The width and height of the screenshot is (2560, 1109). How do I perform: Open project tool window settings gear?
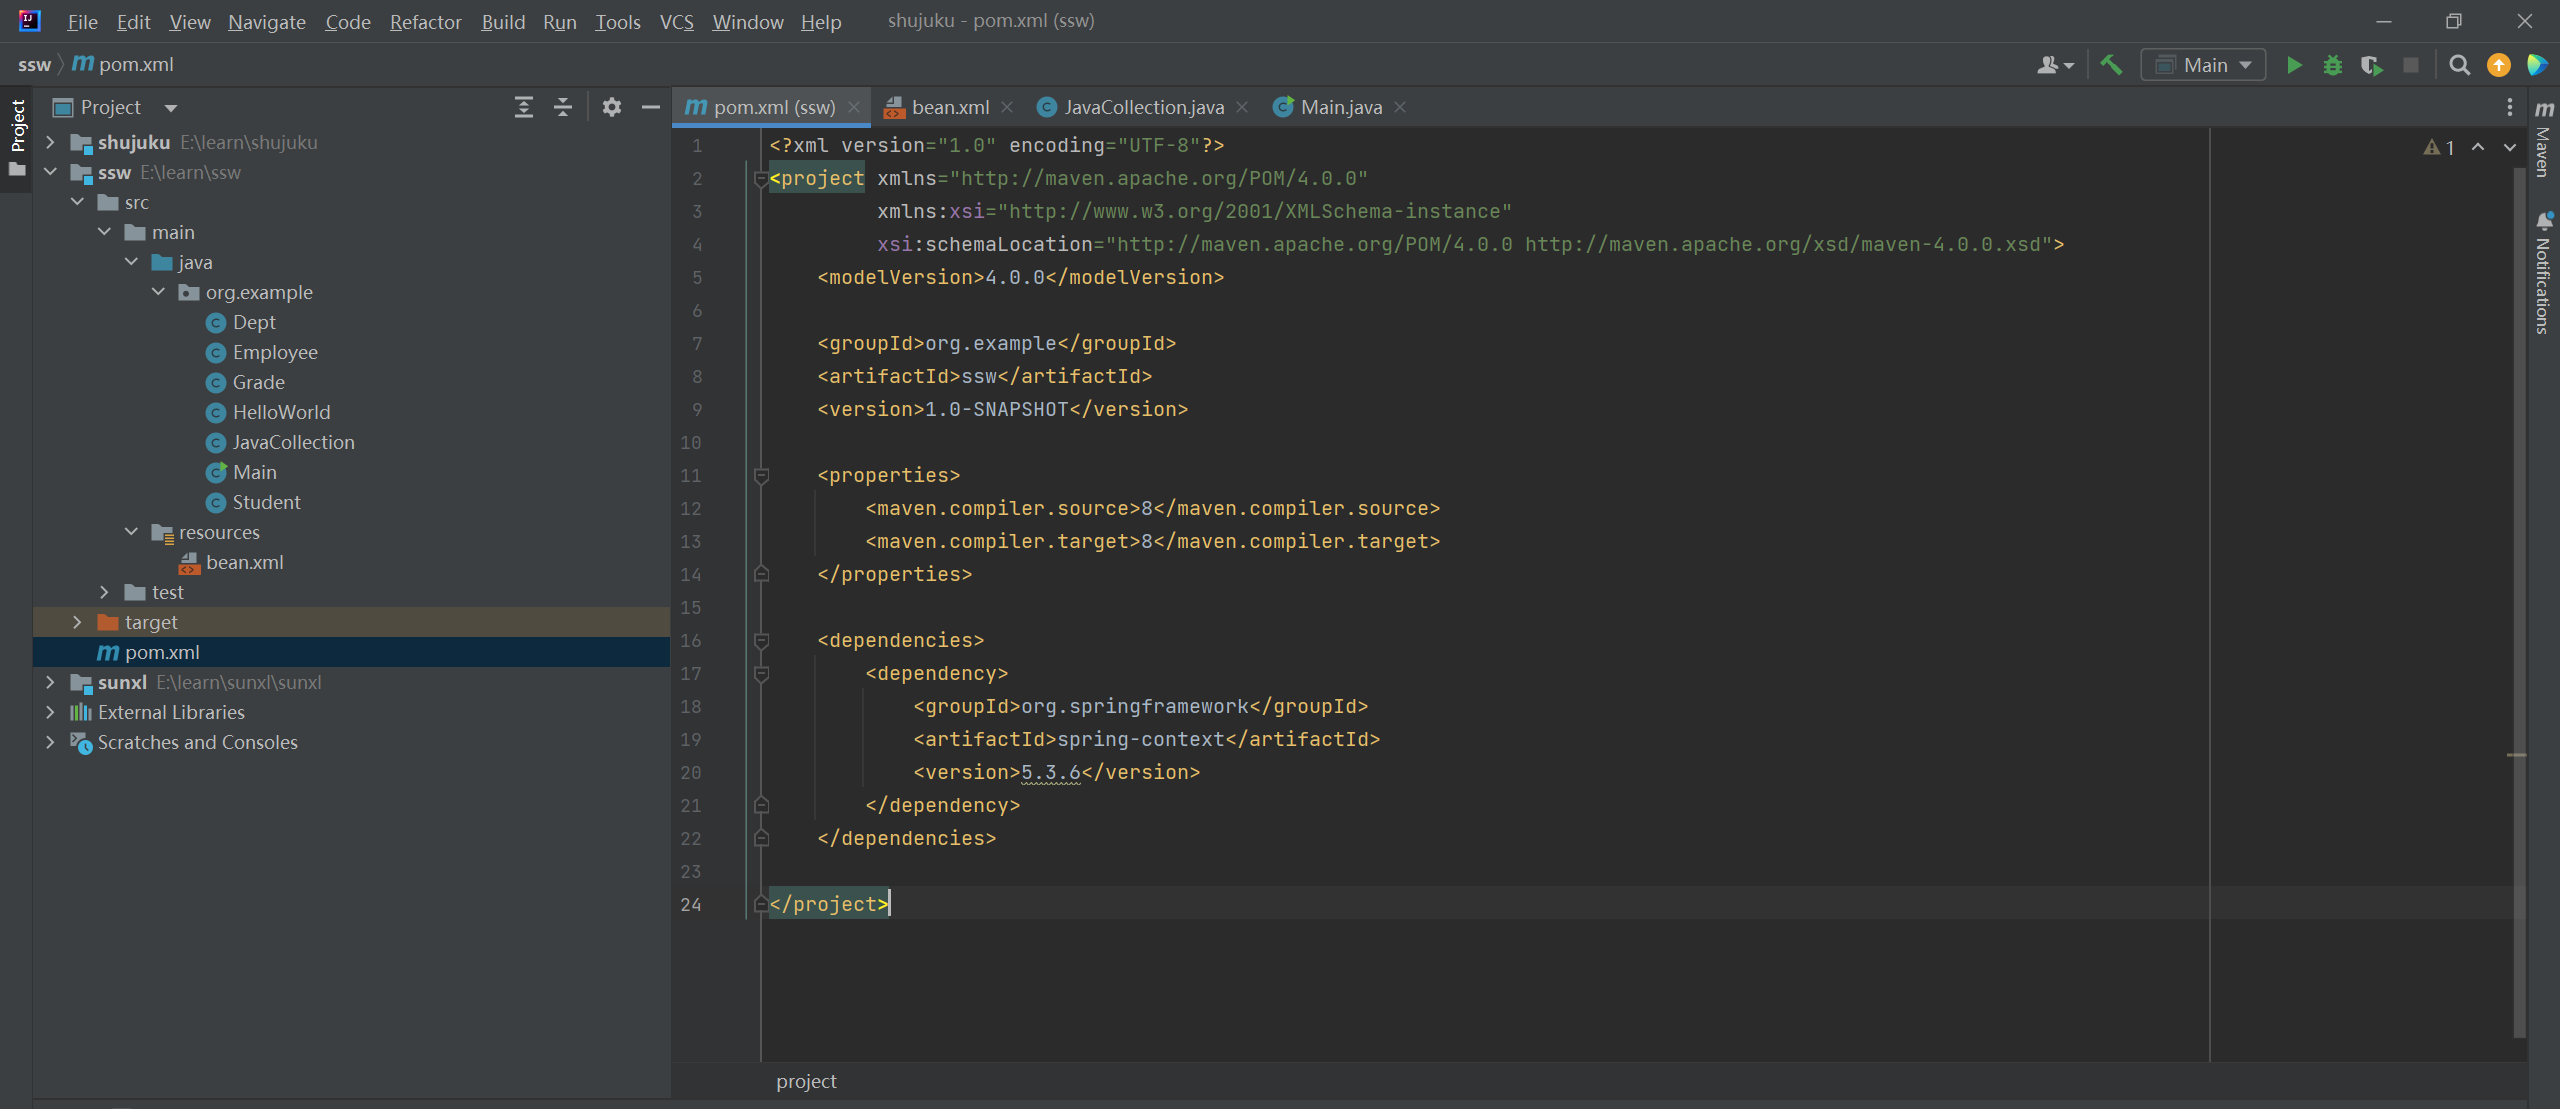(x=612, y=107)
